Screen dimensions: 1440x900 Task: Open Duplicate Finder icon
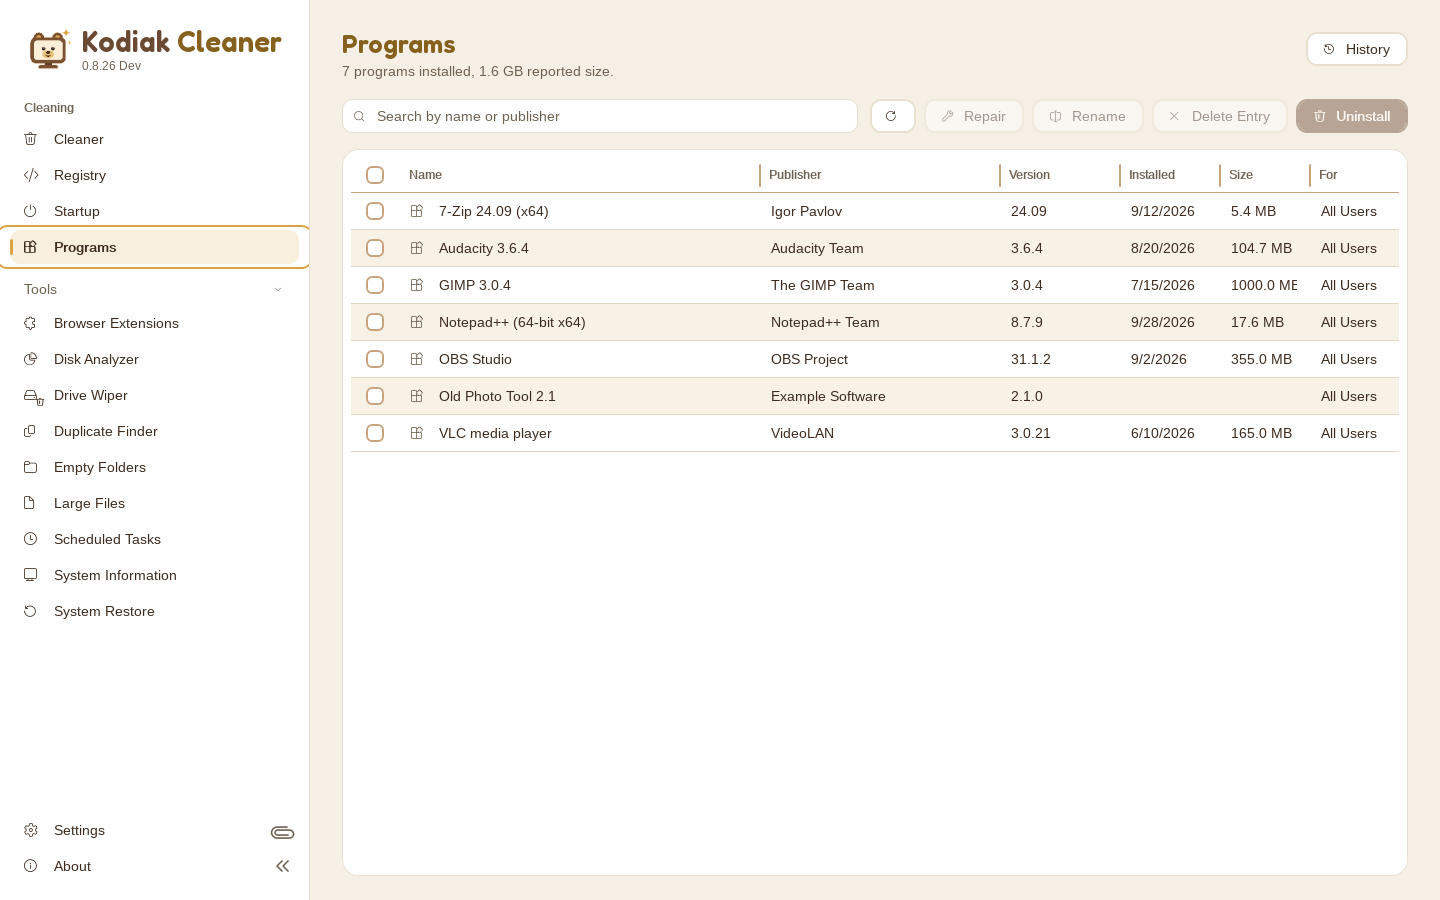31,431
